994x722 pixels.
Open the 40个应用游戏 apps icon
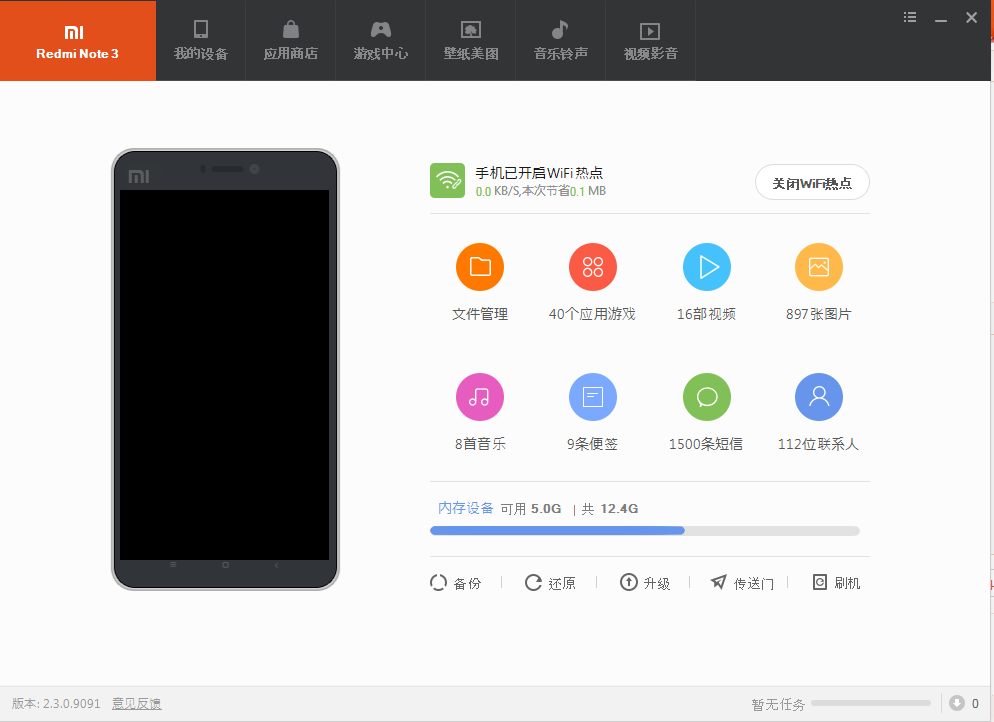tap(593, 268)
